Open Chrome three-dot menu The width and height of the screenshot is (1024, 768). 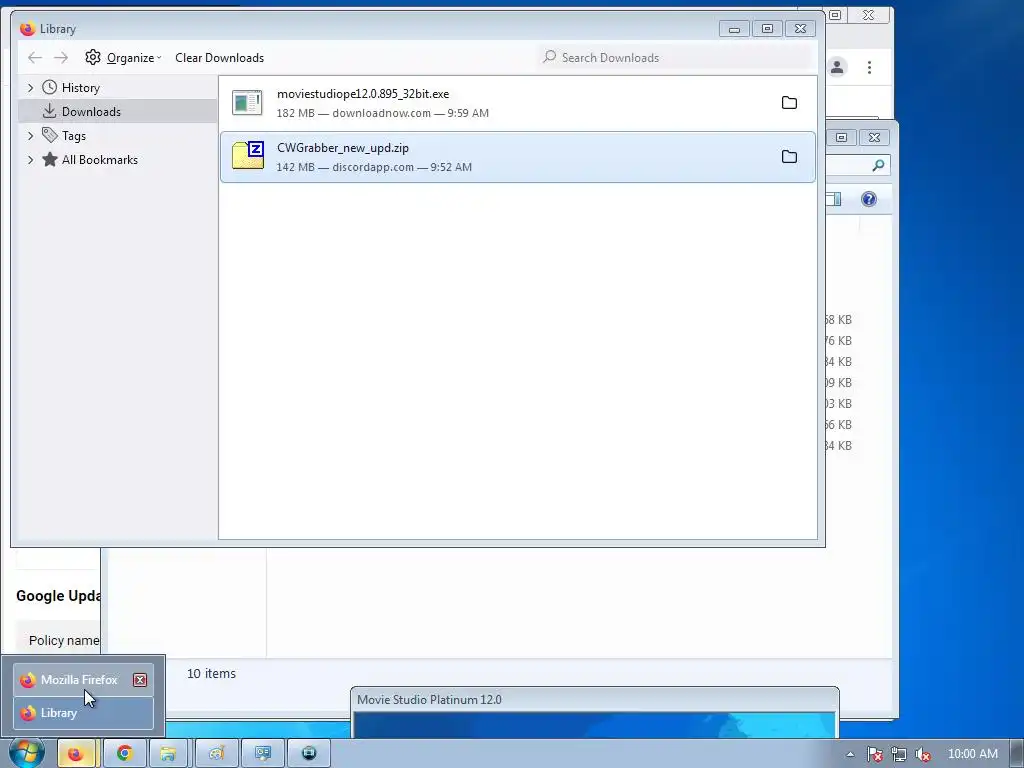[x=869, y=67]
